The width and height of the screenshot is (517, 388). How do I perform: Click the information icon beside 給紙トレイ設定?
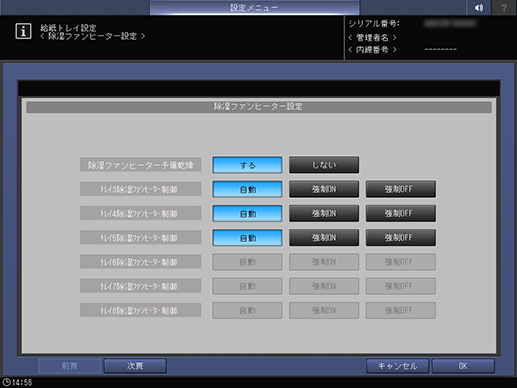click(x=23, y=31)
